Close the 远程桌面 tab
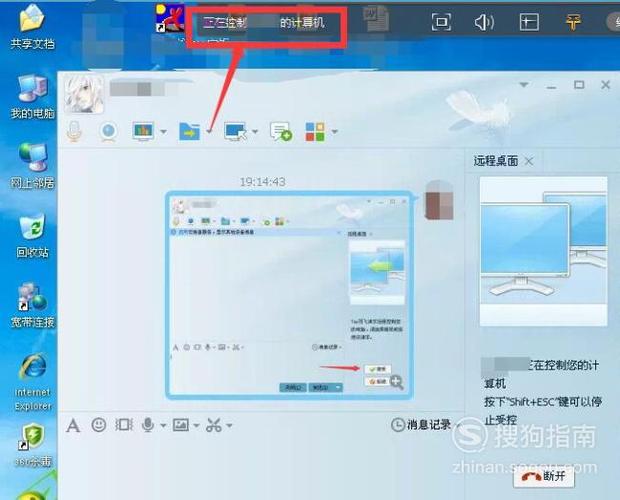This screenshot has height=500, width=620. pos(529,161)
